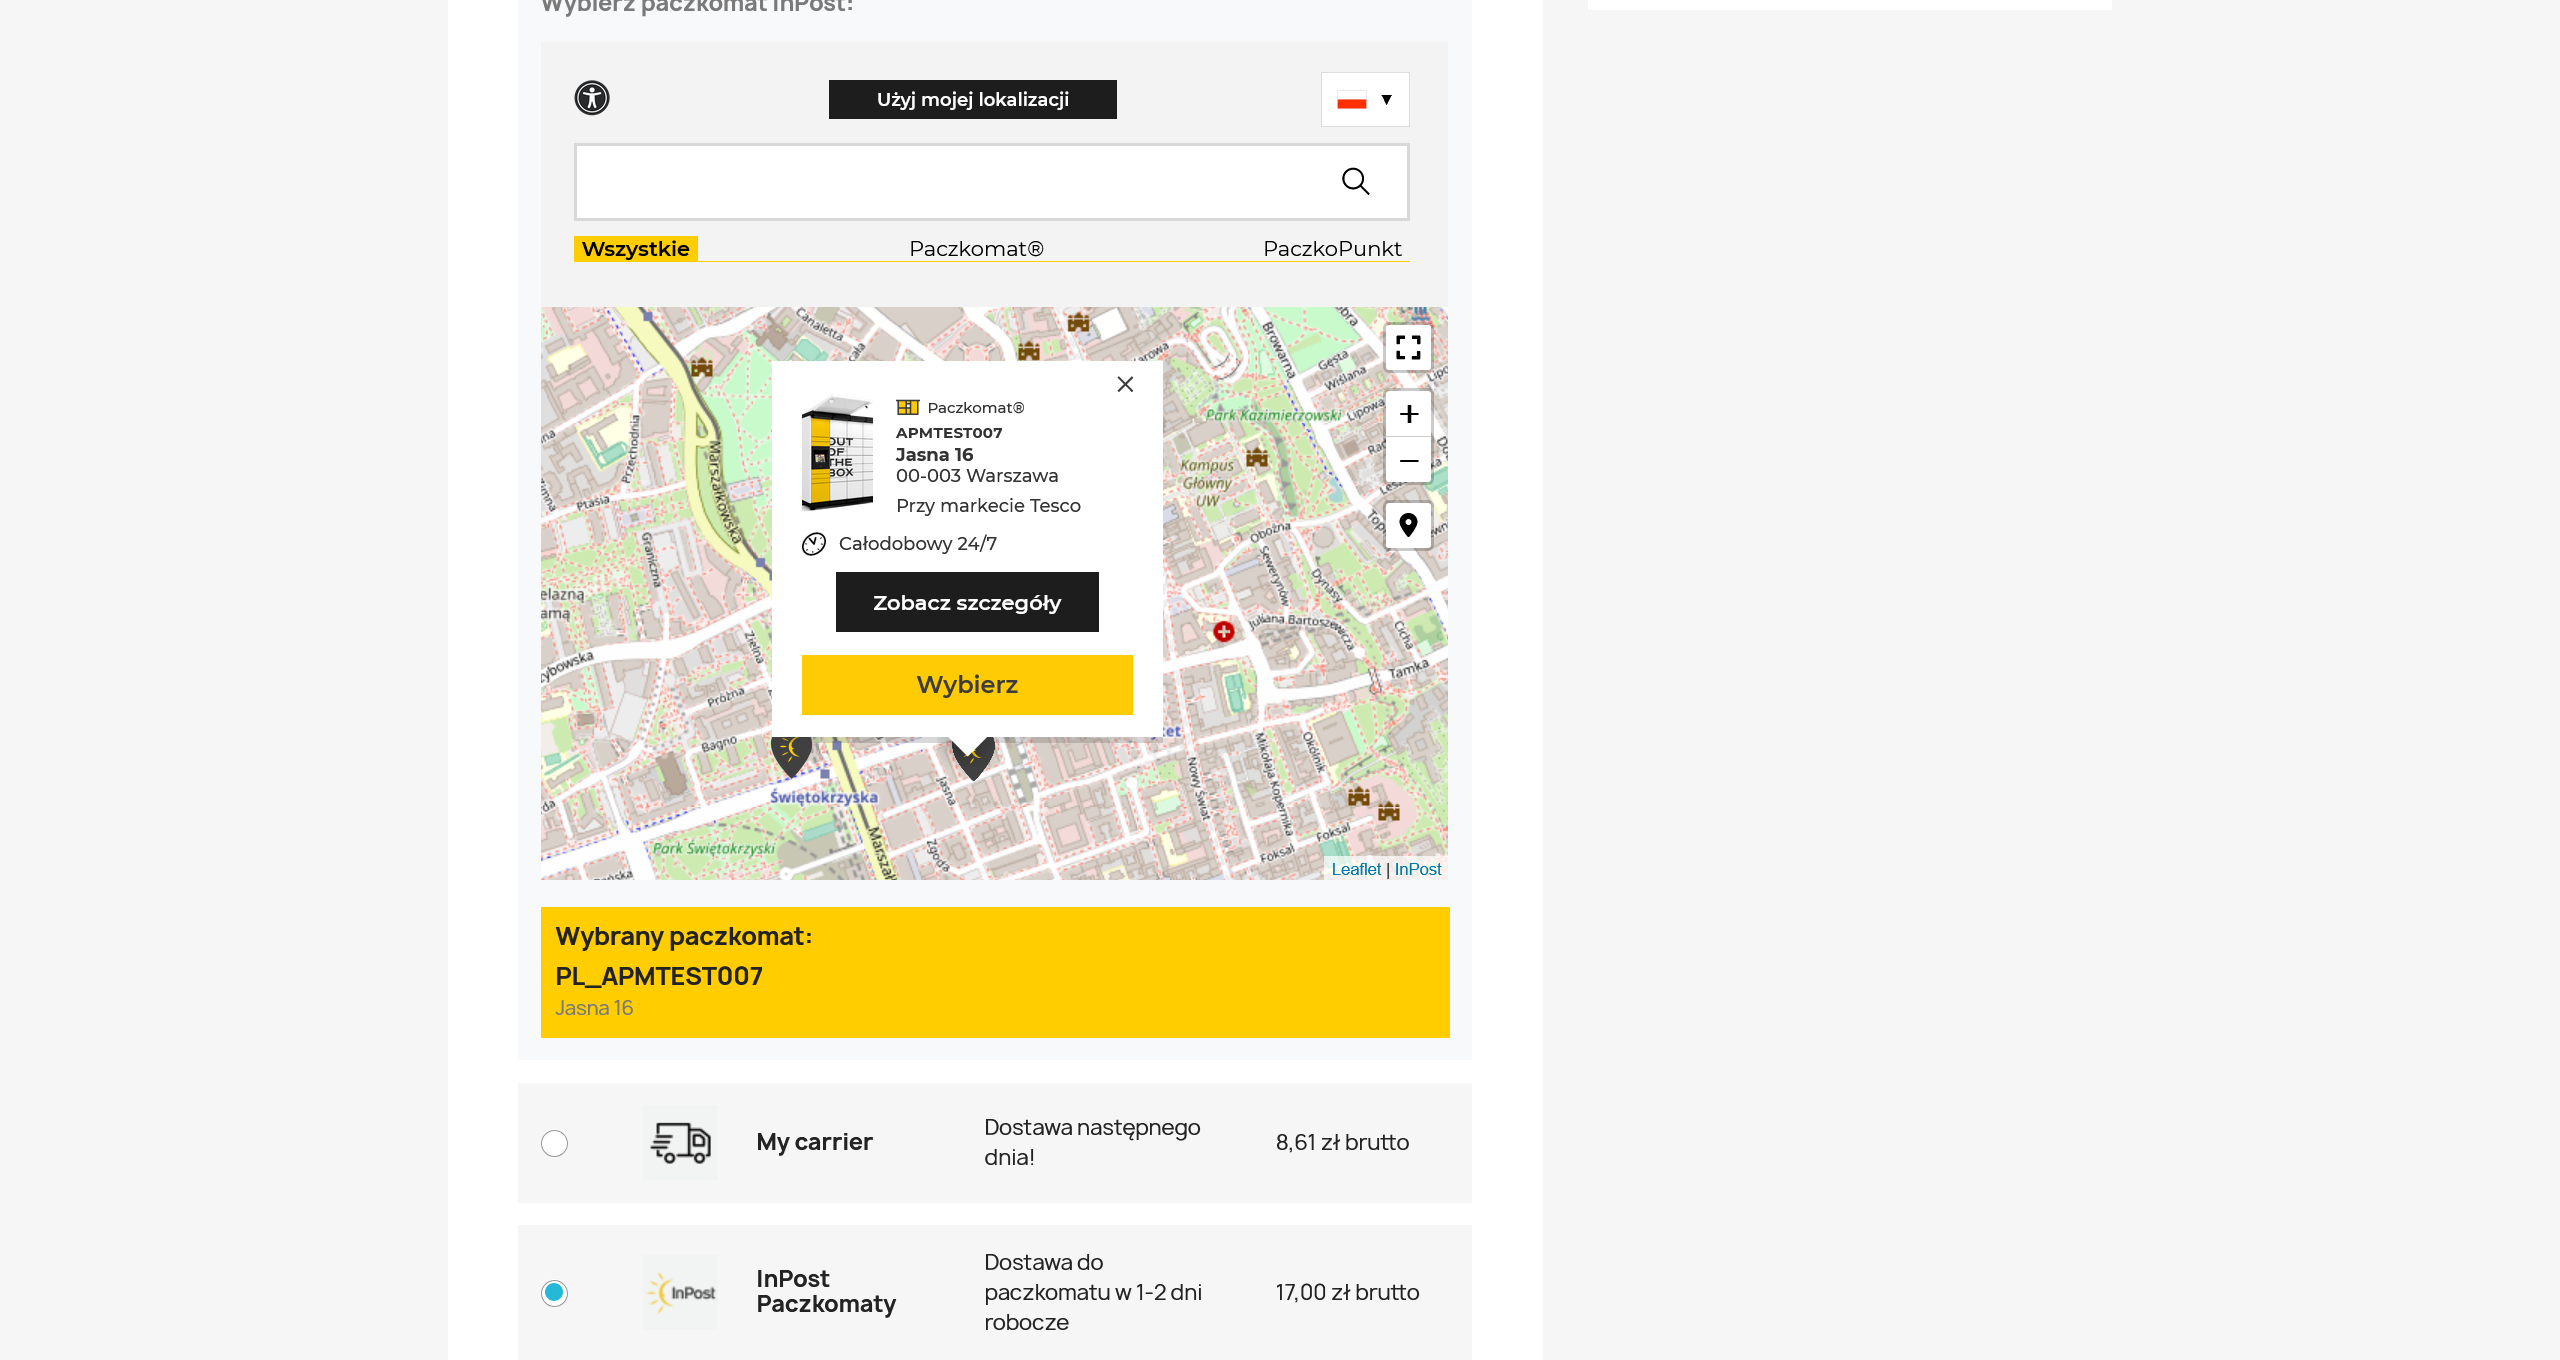Click the magnifier search icon
The image size is (2560, 1360).
pyautogui.click(x=1355, y=181)
